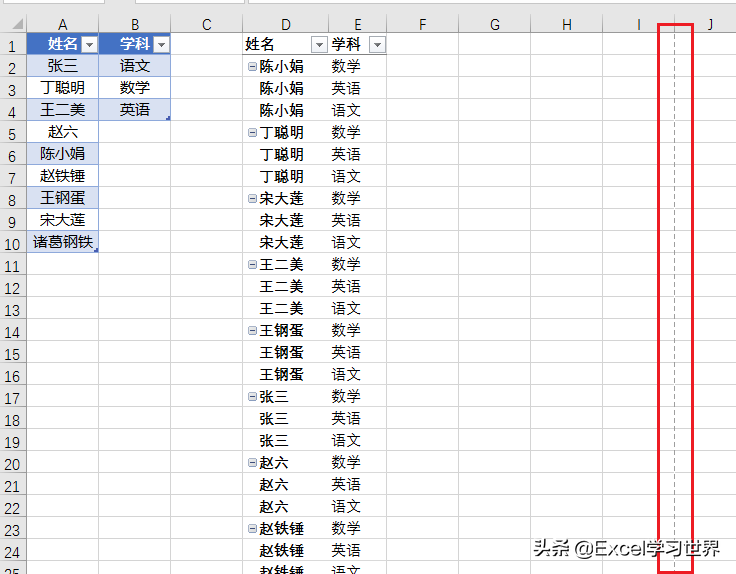
Task: Select column D header
Action: (x=285, y=24)
